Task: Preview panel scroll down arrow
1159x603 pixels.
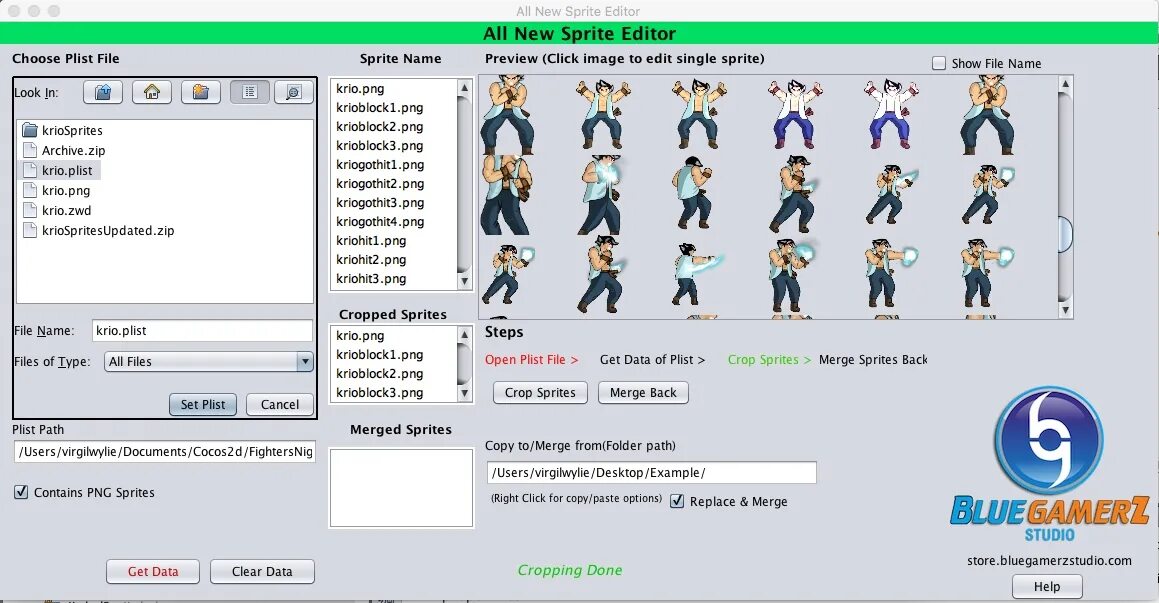Action: click(x=1065, y=311)
